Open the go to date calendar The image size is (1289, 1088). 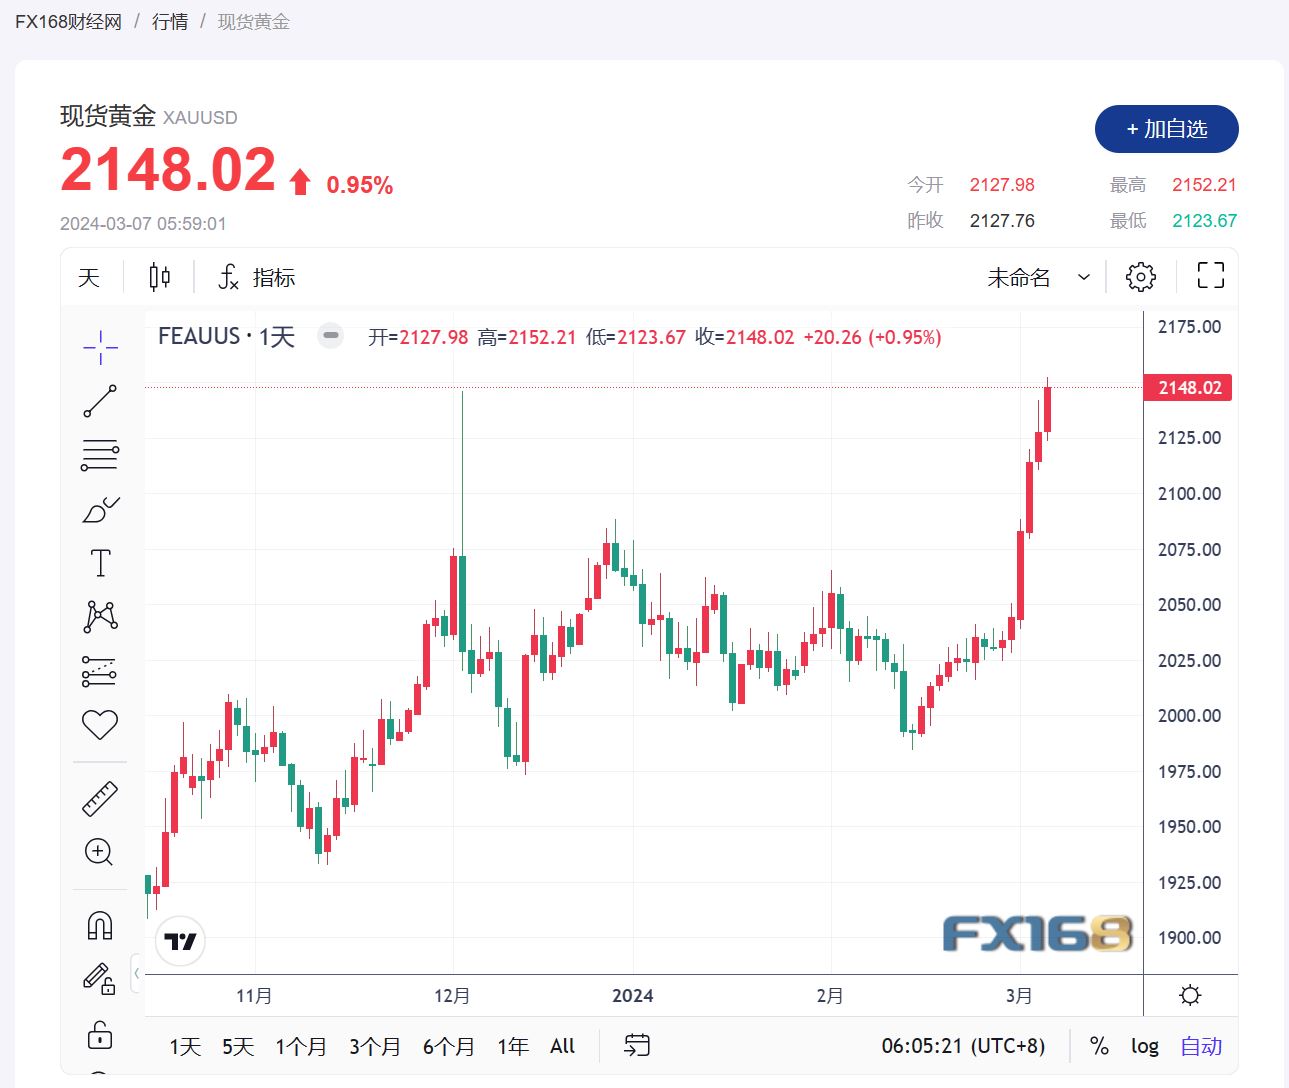coord(637,1046)
